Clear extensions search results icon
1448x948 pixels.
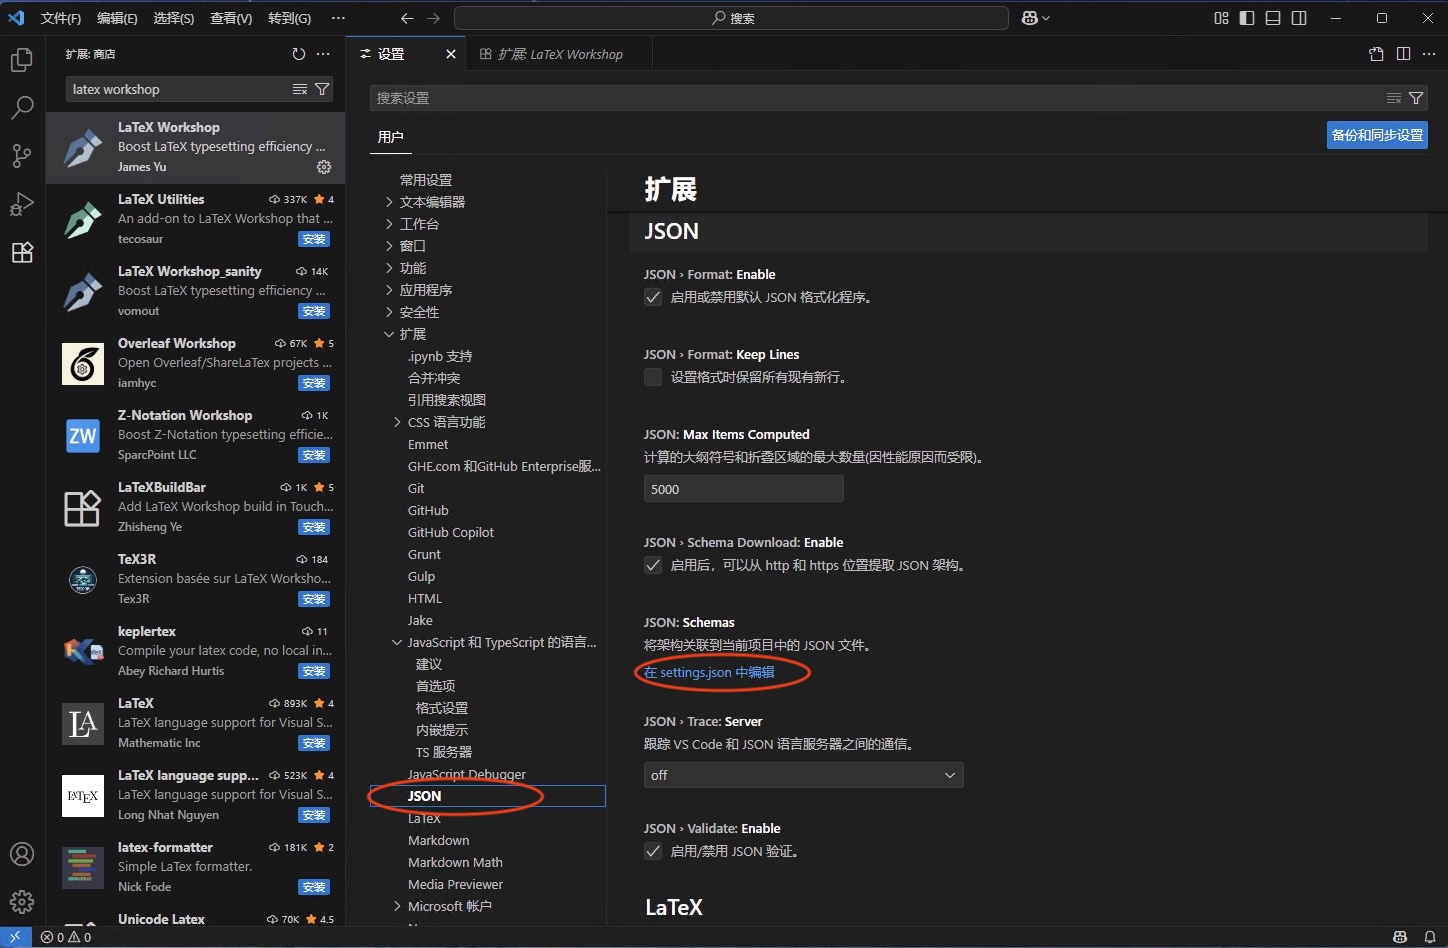tap(300, 89)
